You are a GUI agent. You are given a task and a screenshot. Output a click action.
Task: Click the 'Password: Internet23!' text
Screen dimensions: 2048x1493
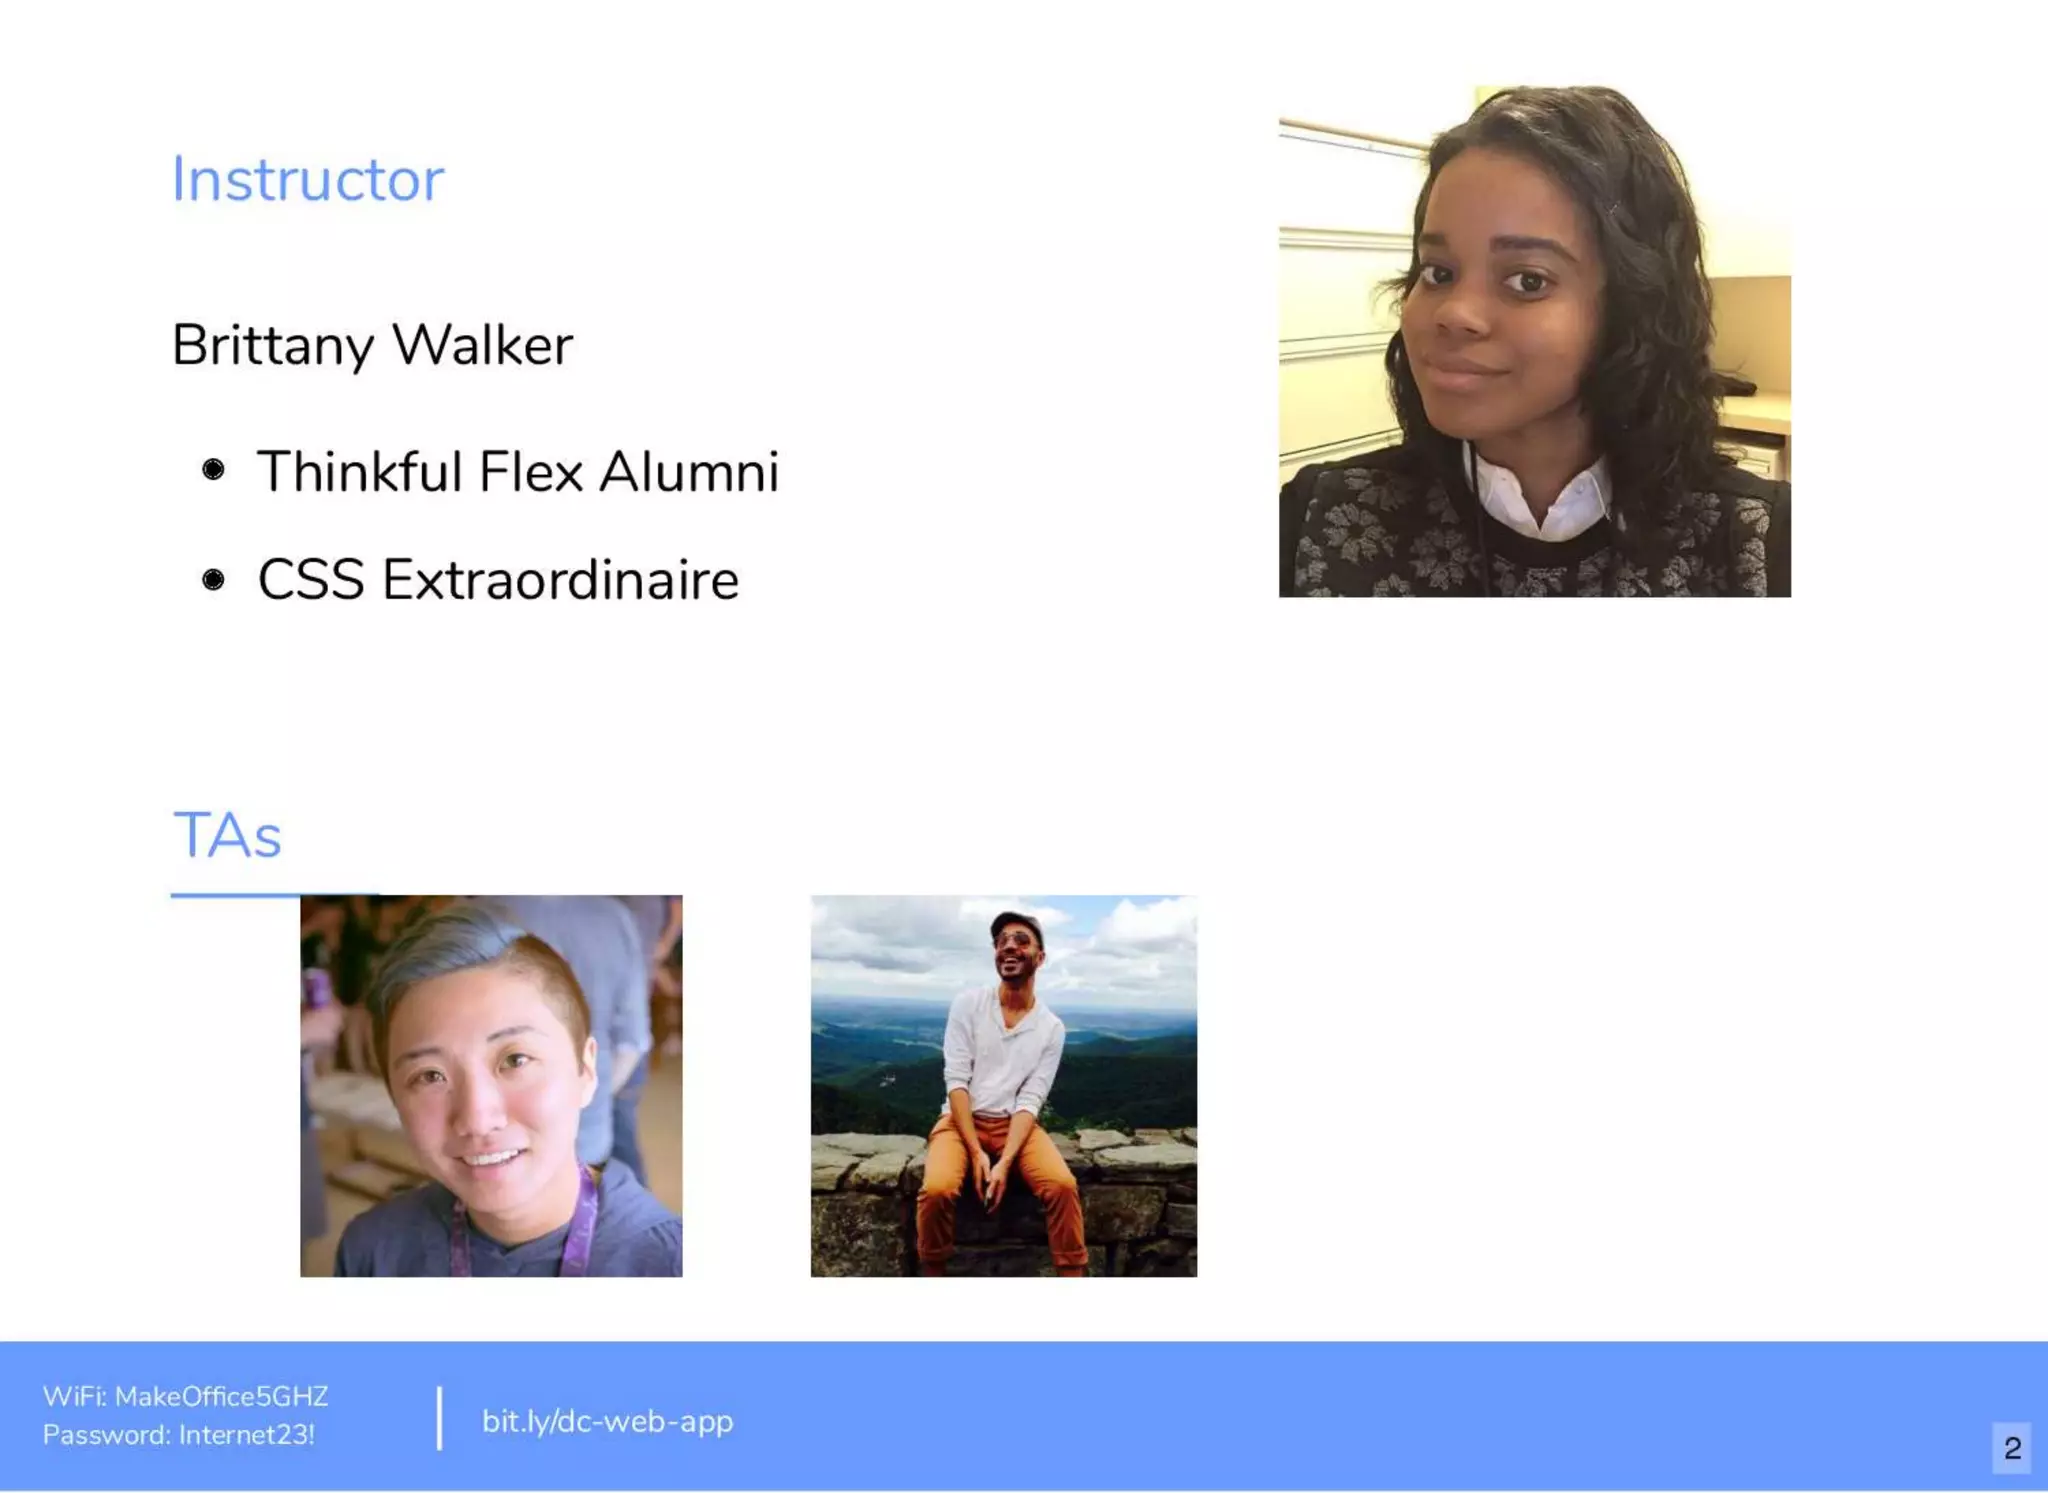(178, 1435)
